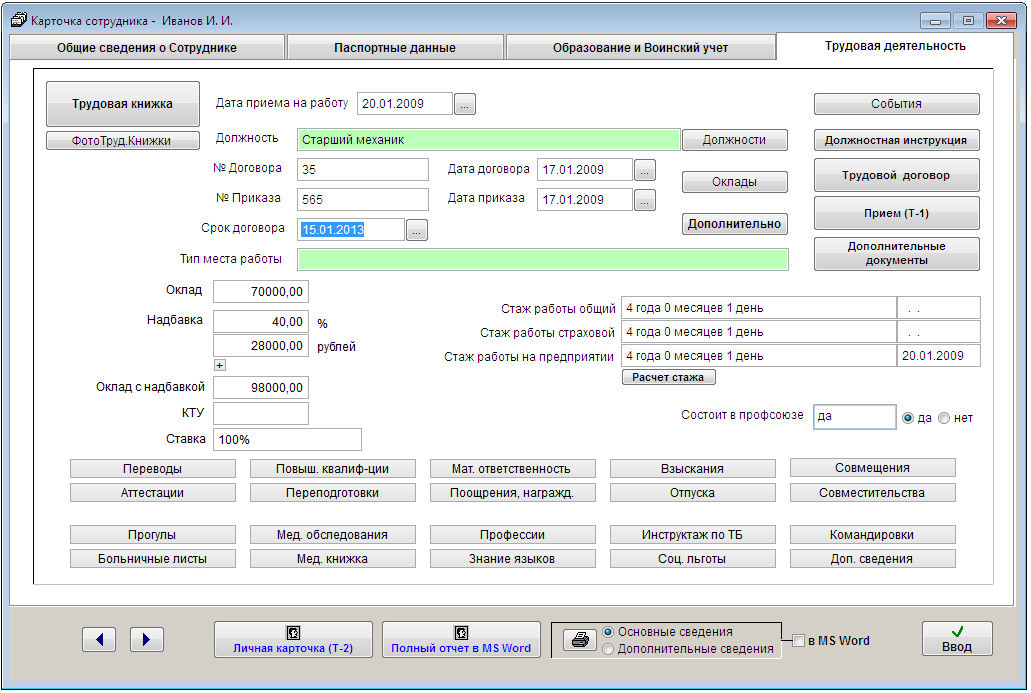Click into the Оклад input field
This screenshot has height=693, width=1031.
click(x=261, y=292)
